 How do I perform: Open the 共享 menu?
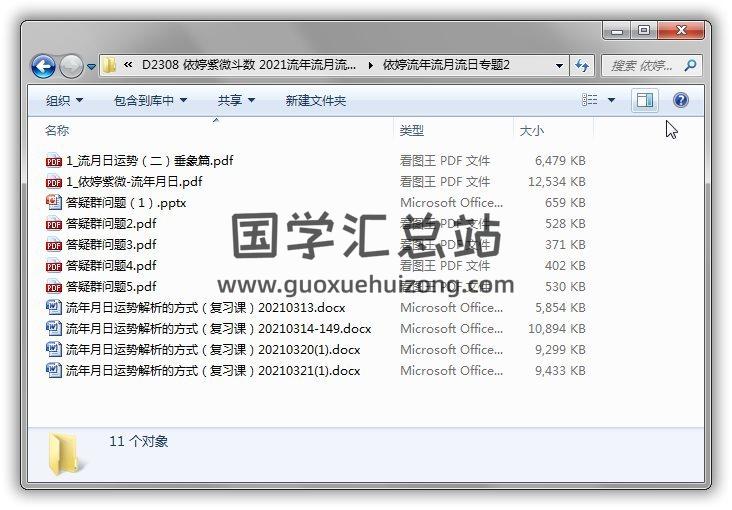236,100
